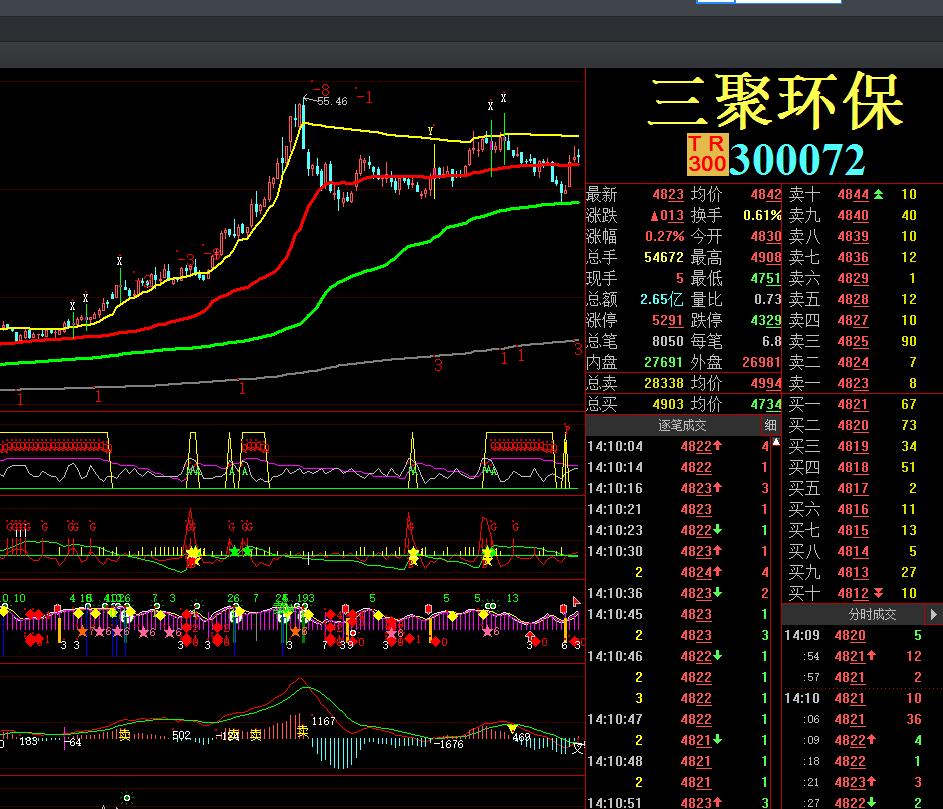Click the stock name 三聚环保
The height and width of the screenshot is (809, 943).
(776, 102)
